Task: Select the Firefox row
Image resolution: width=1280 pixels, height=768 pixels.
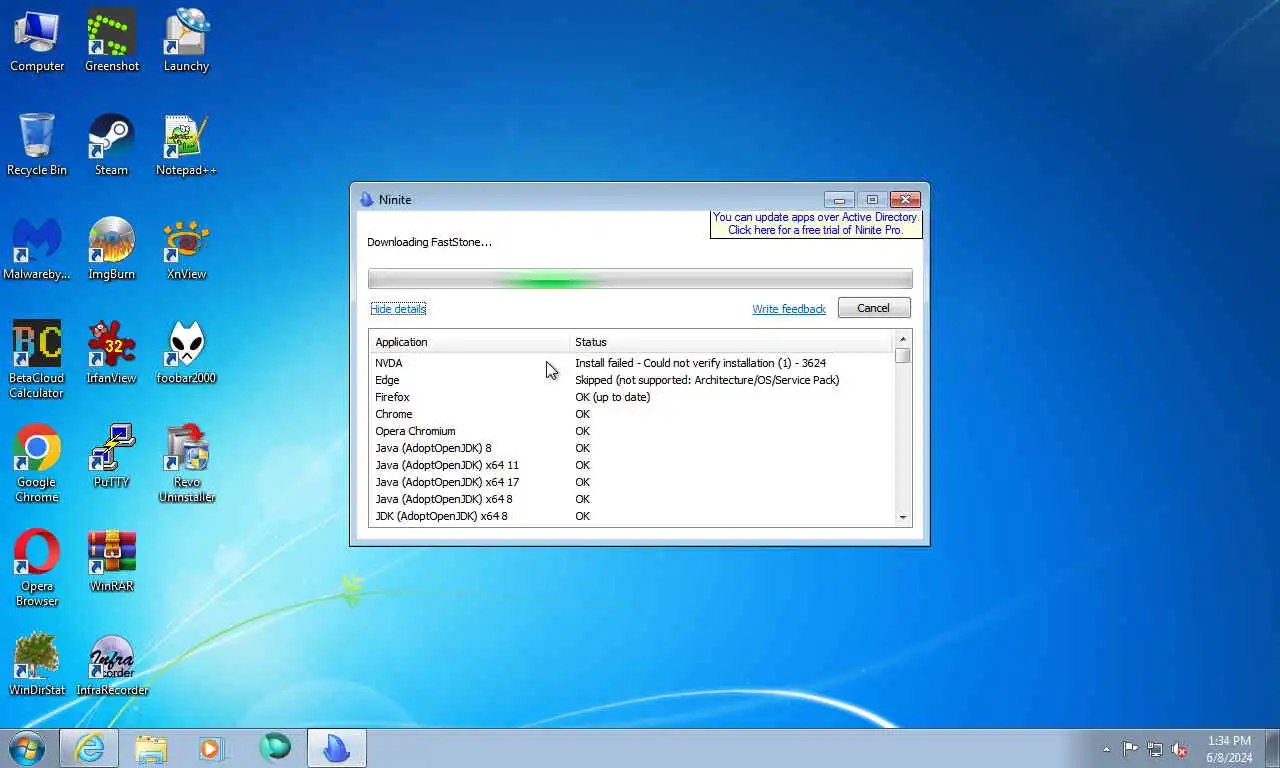Action: click(x=631, y=397)
